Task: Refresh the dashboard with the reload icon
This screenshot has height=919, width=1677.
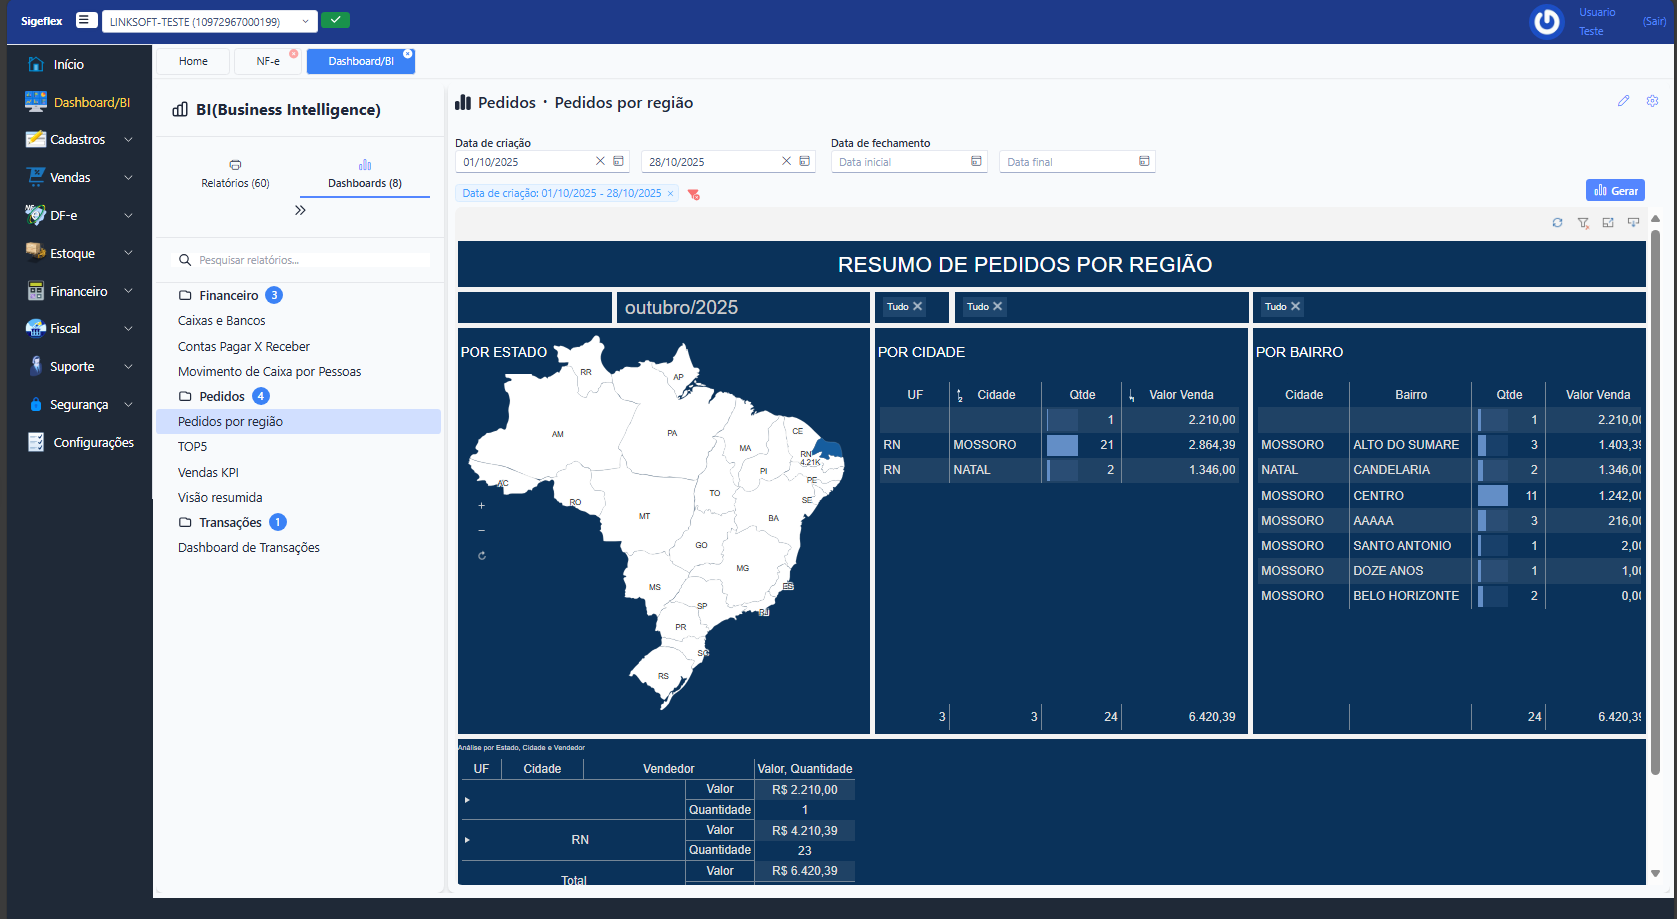Action: (1557, 223)
